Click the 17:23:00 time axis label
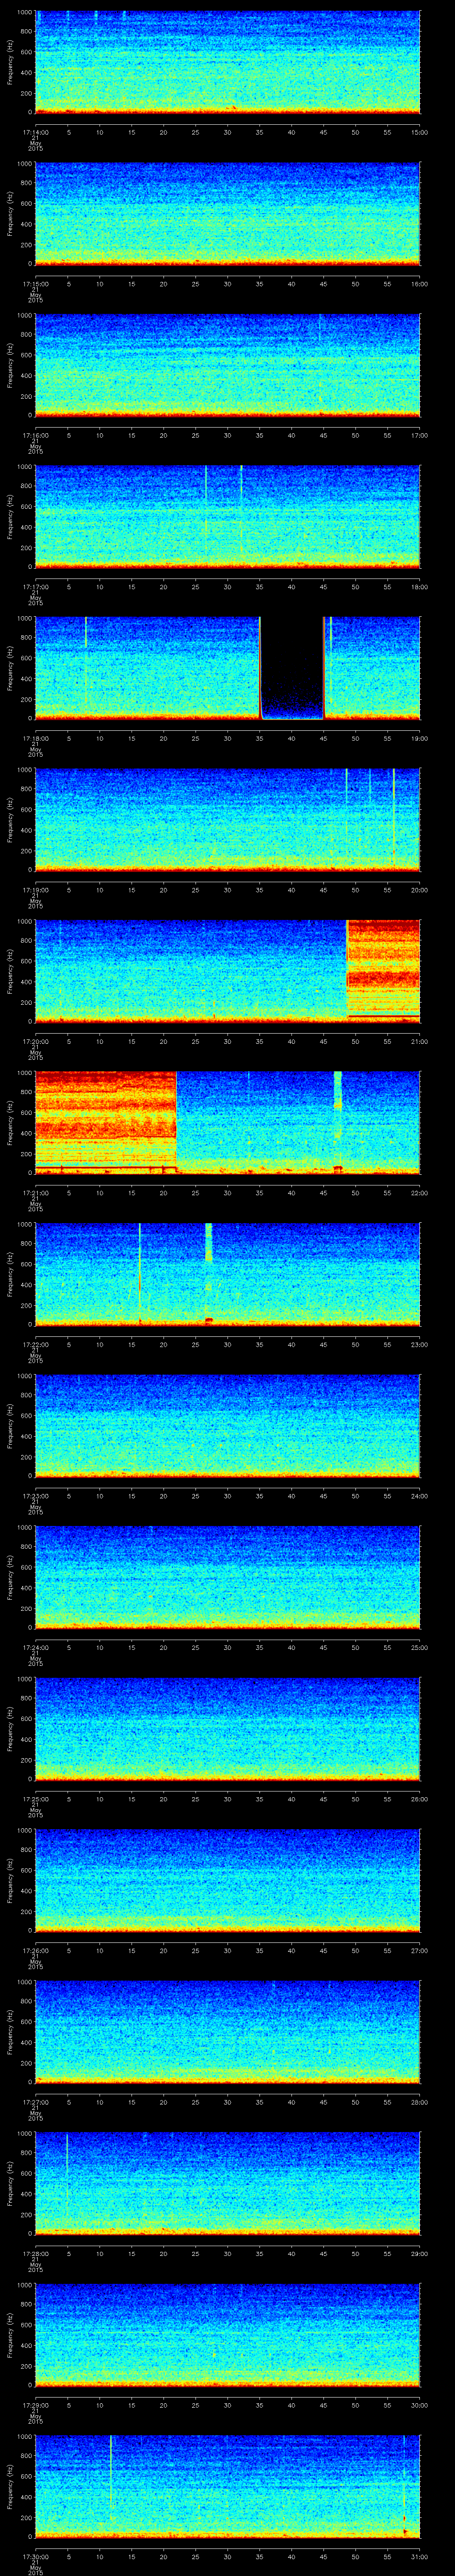 pyautogui.click(x=35, y=1496)
